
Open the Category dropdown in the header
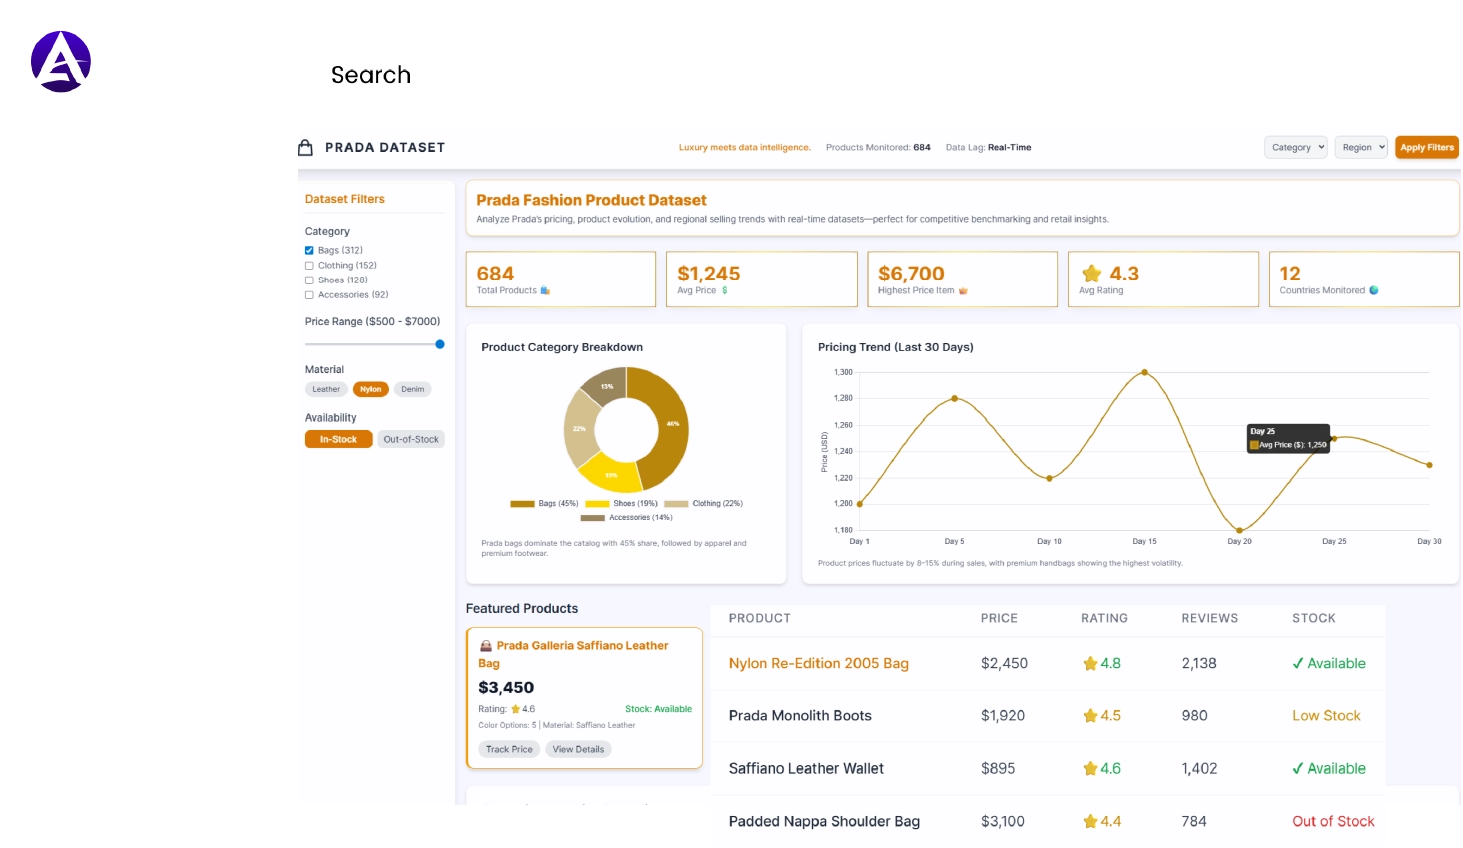tap(1295, 147)
